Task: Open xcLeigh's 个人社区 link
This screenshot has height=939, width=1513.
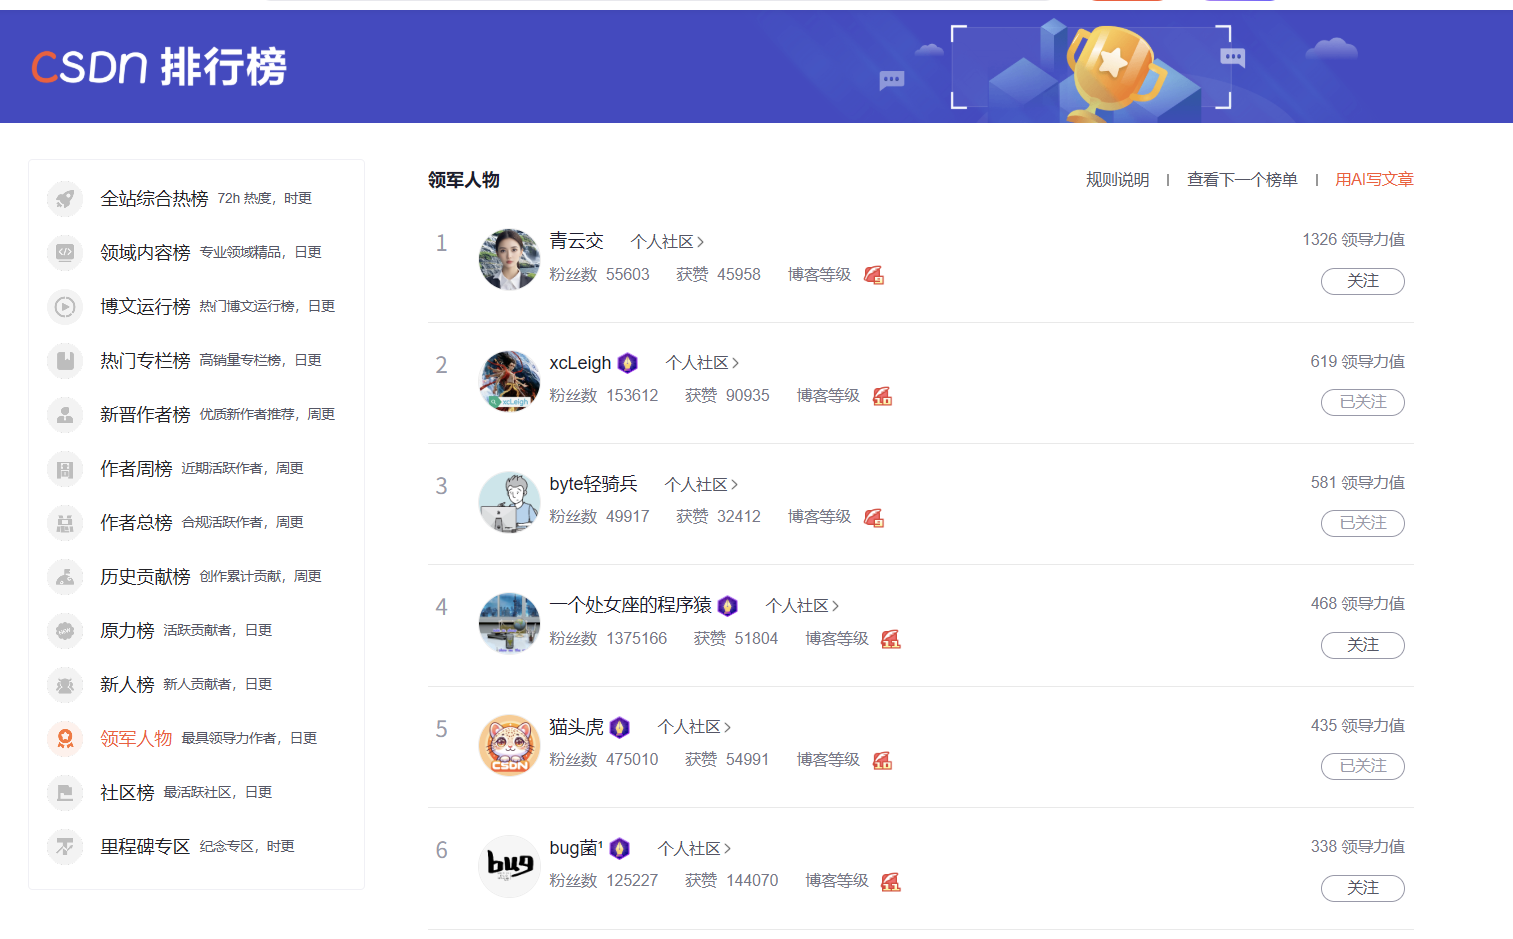Action: tap(702, 363)
